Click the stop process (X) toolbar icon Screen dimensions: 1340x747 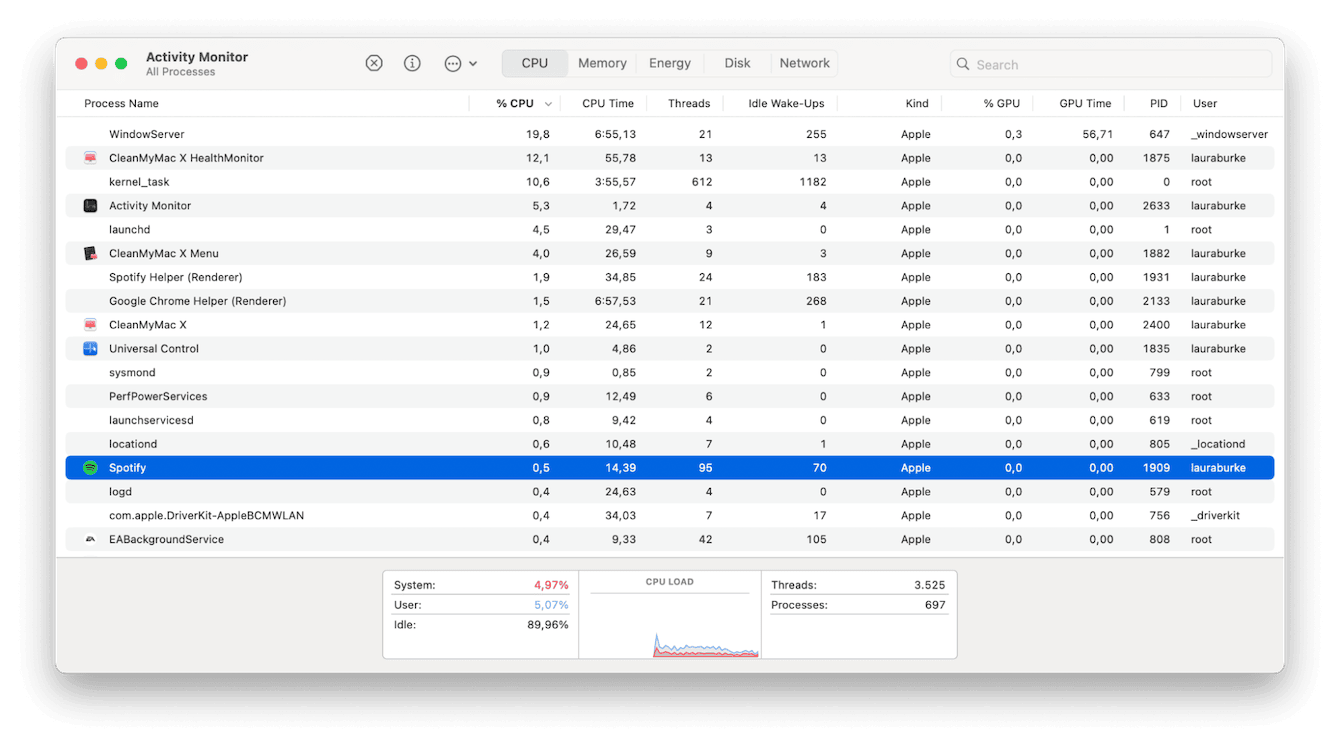374,63
